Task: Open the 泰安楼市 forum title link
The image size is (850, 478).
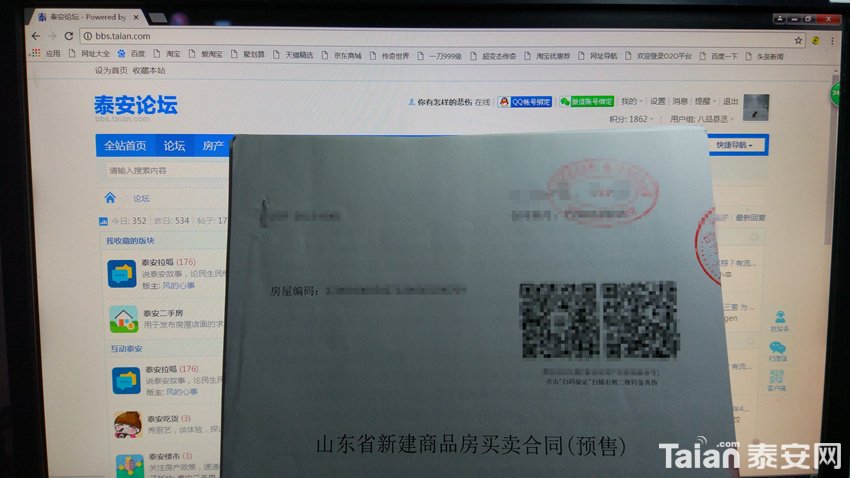Action: click(x=165, y=456)
